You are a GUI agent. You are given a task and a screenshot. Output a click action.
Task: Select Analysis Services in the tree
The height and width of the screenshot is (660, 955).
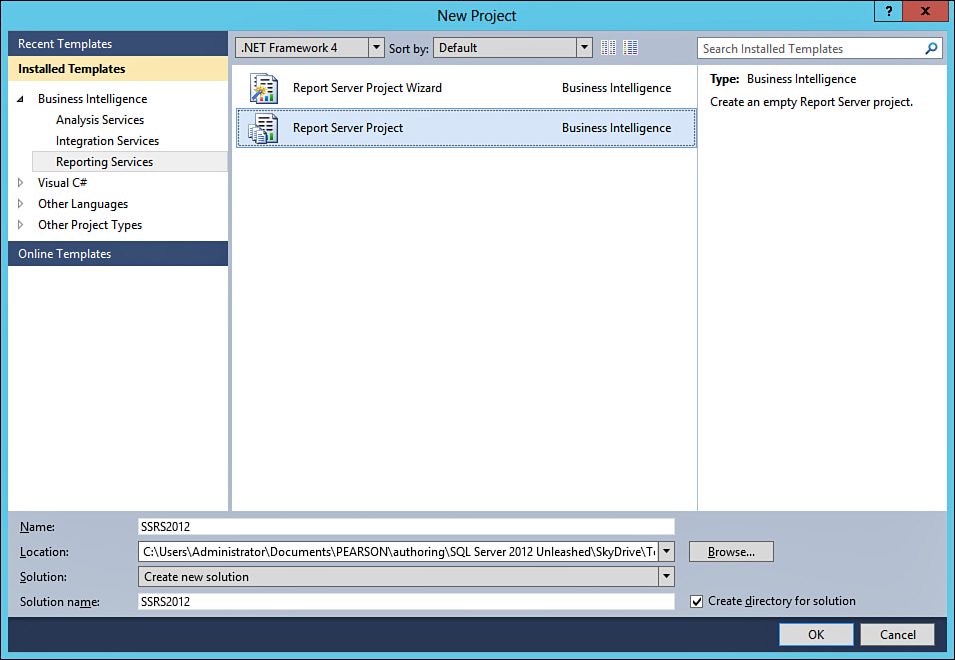point(100,120)
